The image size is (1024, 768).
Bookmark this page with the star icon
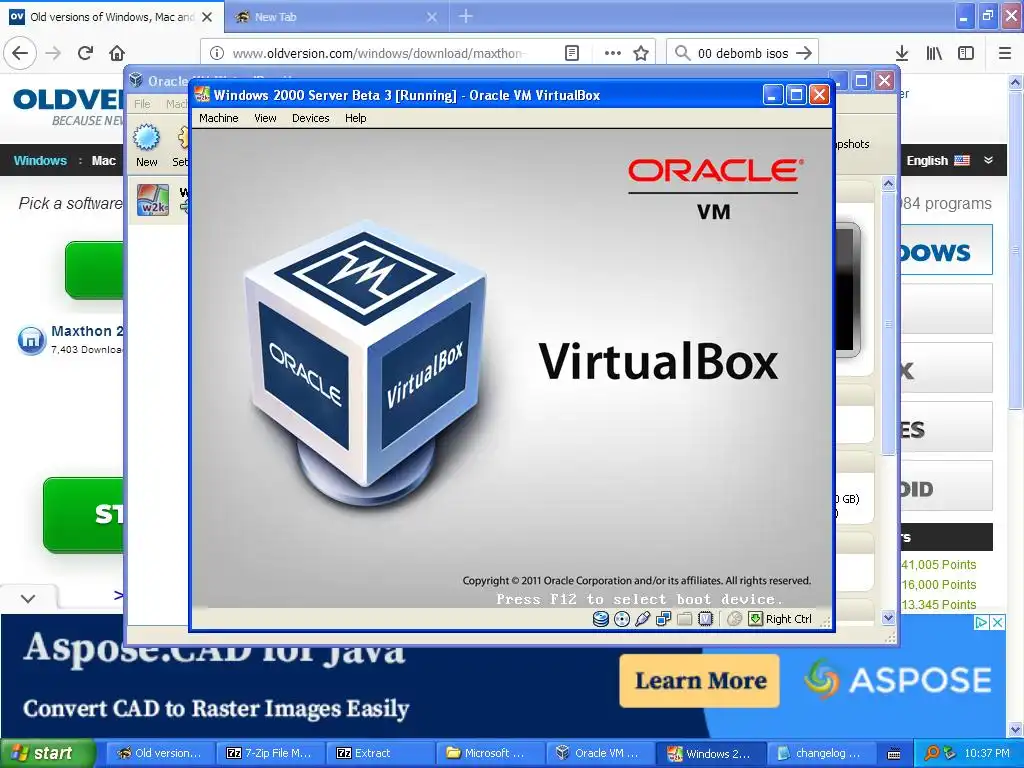[x=641, y=53]
